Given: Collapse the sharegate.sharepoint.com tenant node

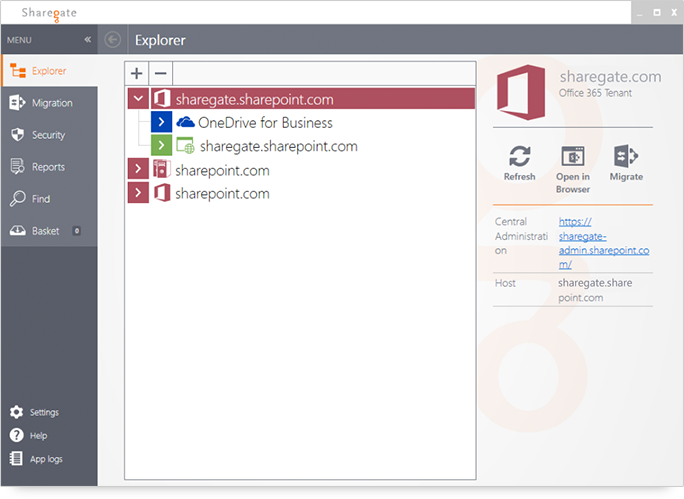Looking at the screenshot, I should tap(138, 99).
